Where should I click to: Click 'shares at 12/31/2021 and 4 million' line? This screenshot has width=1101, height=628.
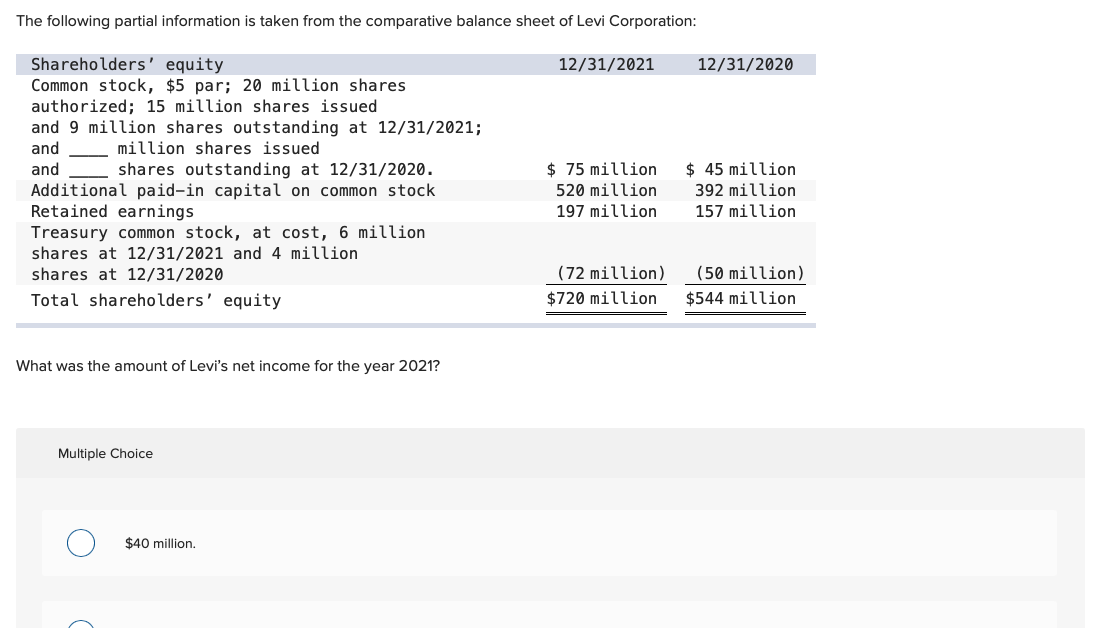[x=195, y=254]
